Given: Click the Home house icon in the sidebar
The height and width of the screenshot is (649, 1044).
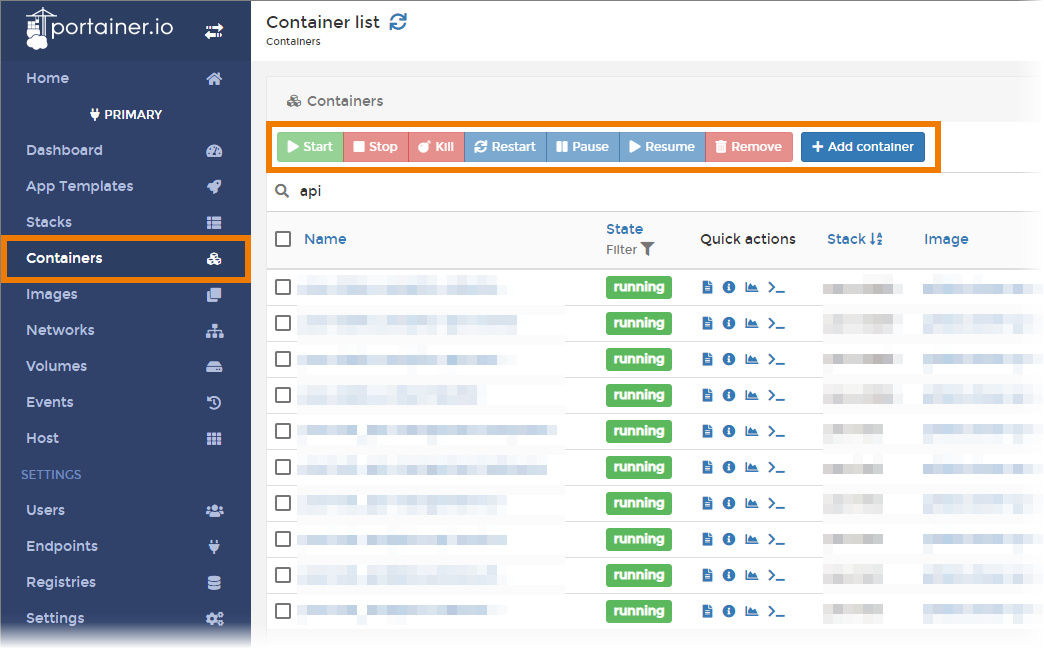Looking at the screenshot, I should point(214,79).
